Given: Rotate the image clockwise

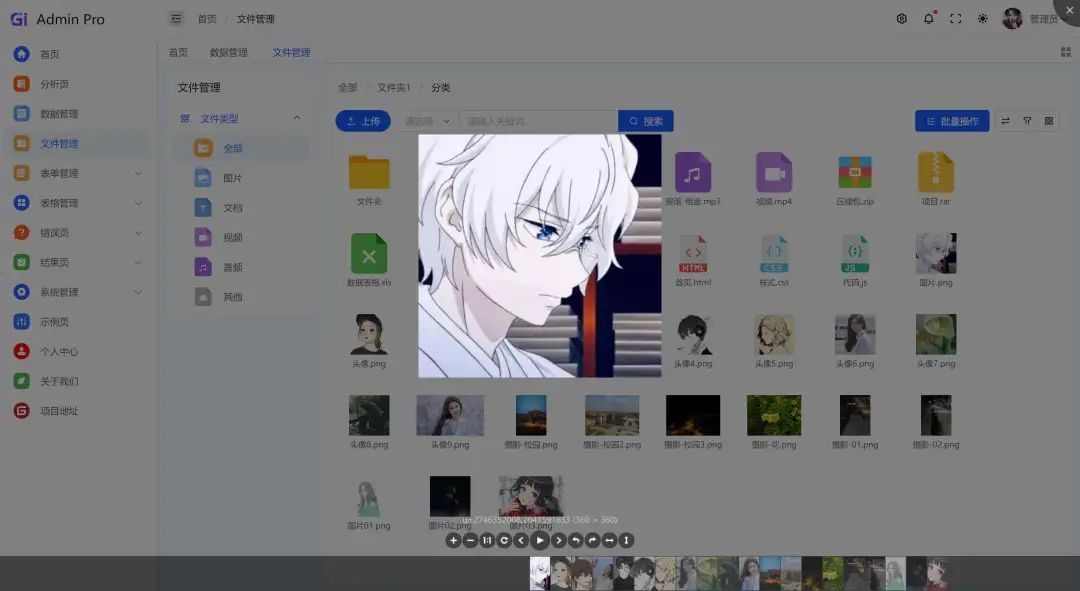Looking at the screenshot, I should [x=592, y=541].
